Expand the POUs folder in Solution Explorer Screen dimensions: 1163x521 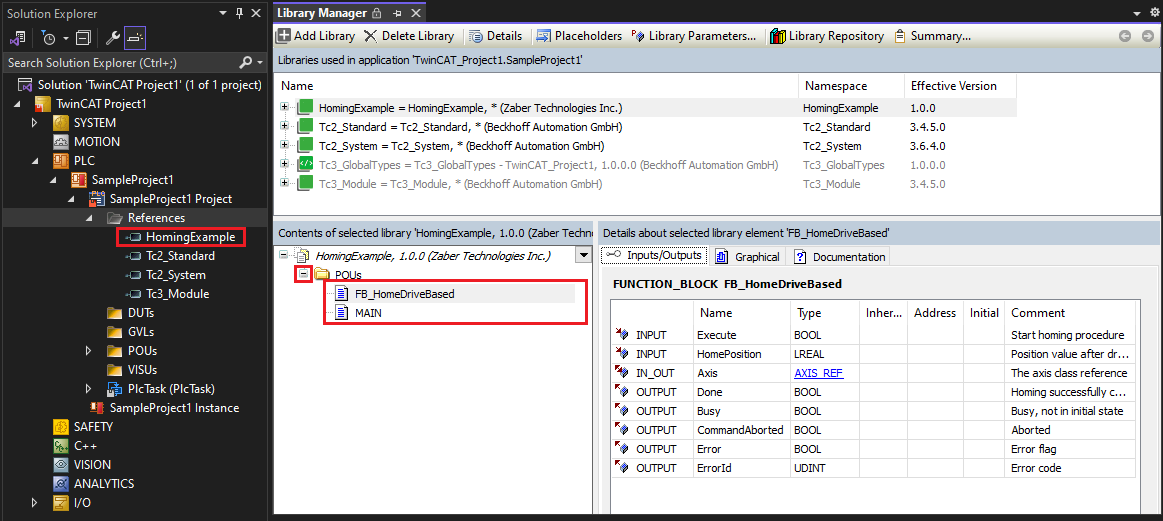[89, 350]
